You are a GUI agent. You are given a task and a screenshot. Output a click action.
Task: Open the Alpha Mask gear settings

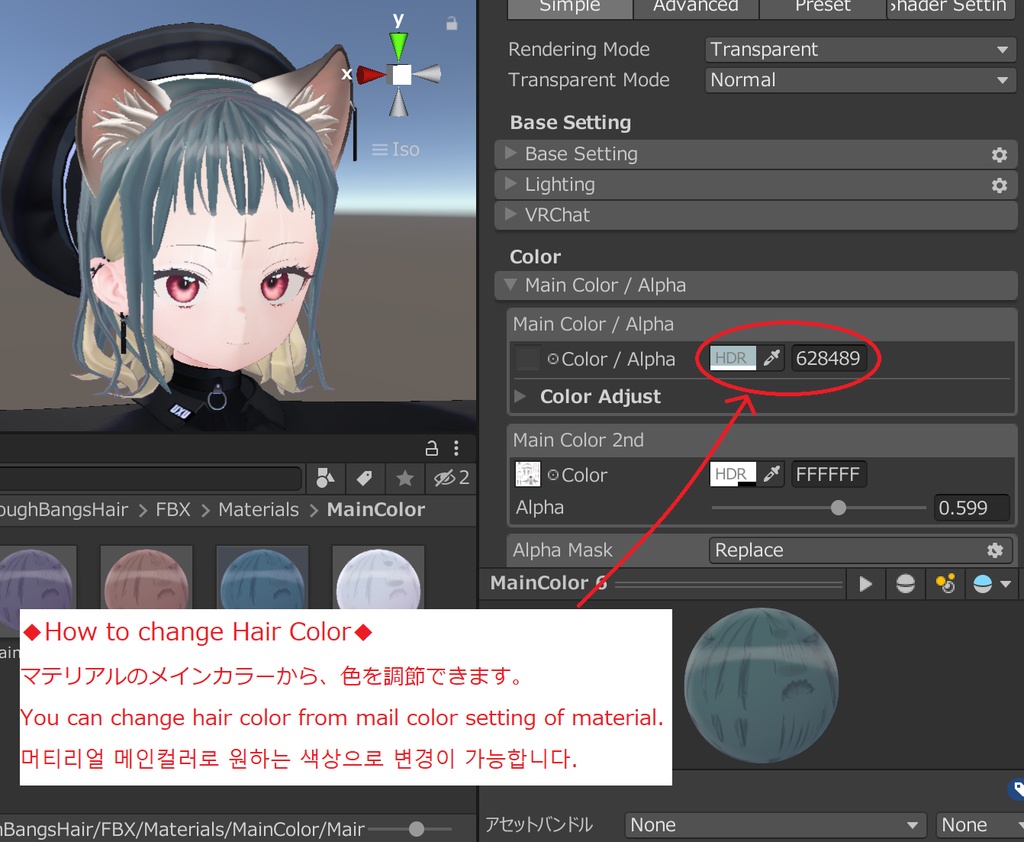click(994, 549)
